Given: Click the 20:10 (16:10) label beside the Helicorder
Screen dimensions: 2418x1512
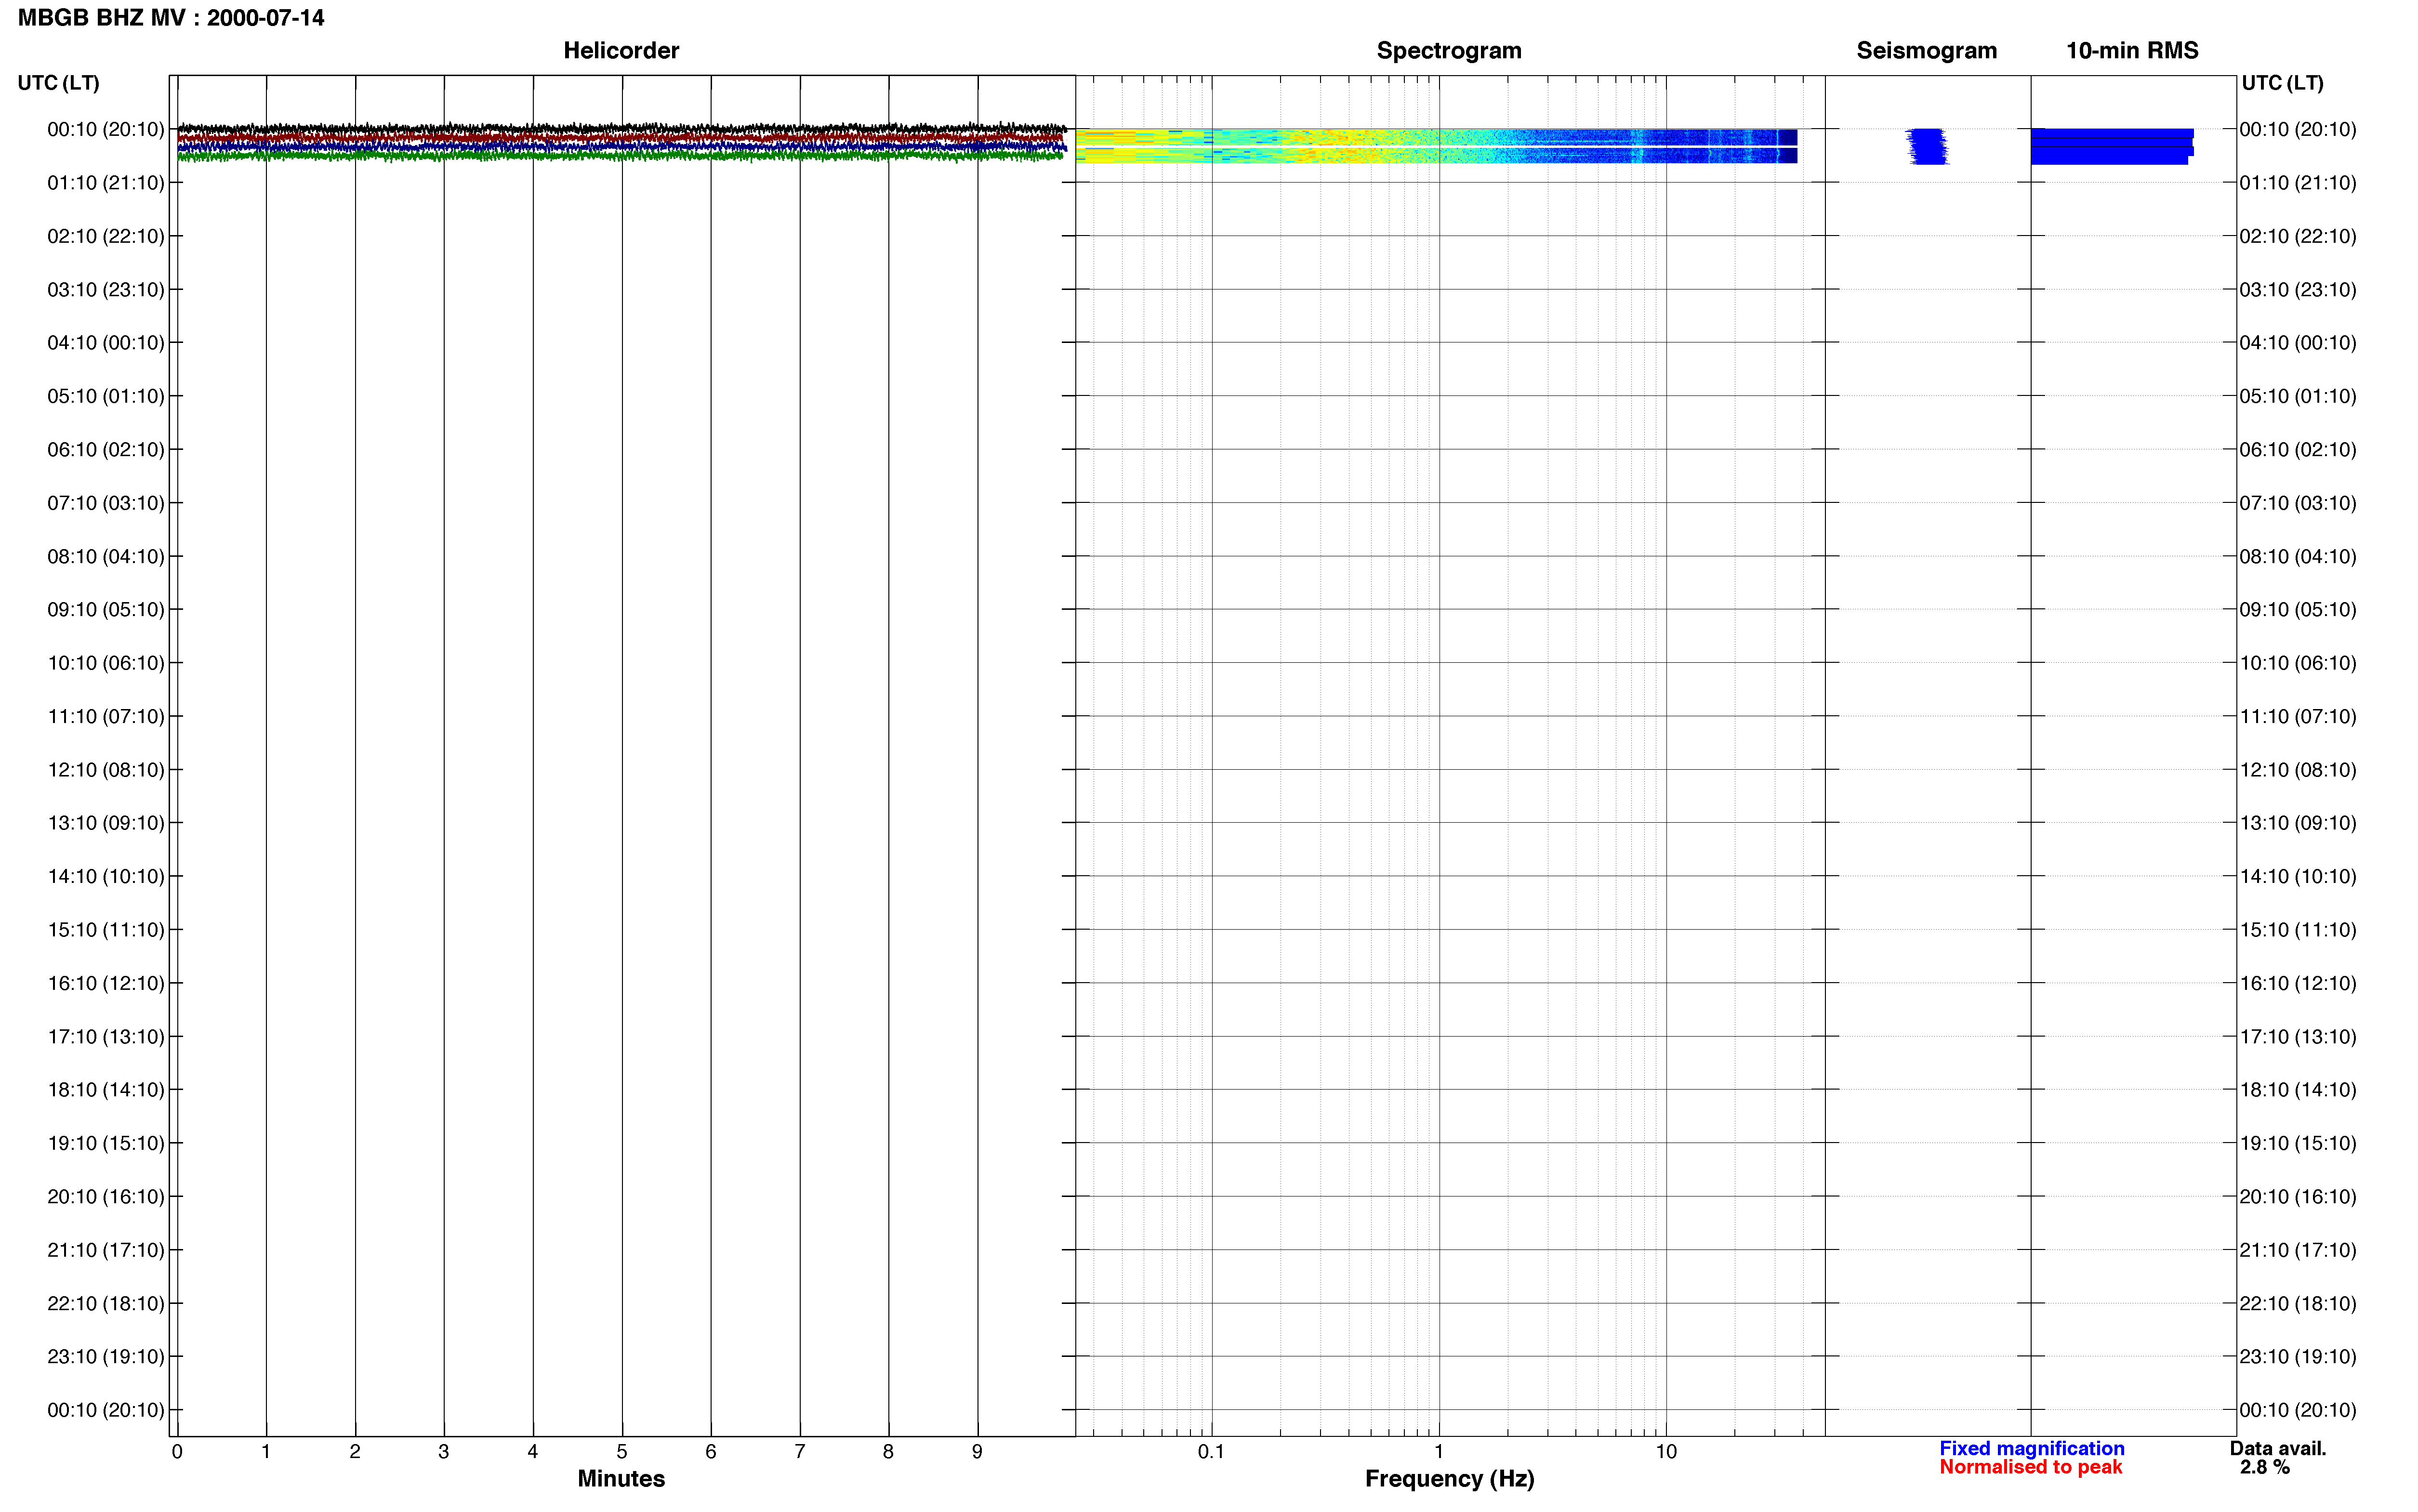Looking at the screenshot, I should [105, 1197].
